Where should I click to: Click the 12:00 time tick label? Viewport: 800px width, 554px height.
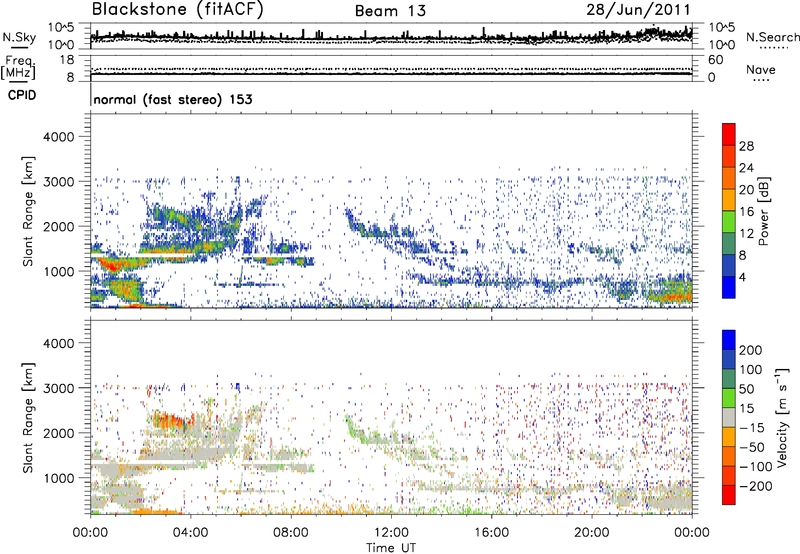pyautogui.click(x=391, y=533)
